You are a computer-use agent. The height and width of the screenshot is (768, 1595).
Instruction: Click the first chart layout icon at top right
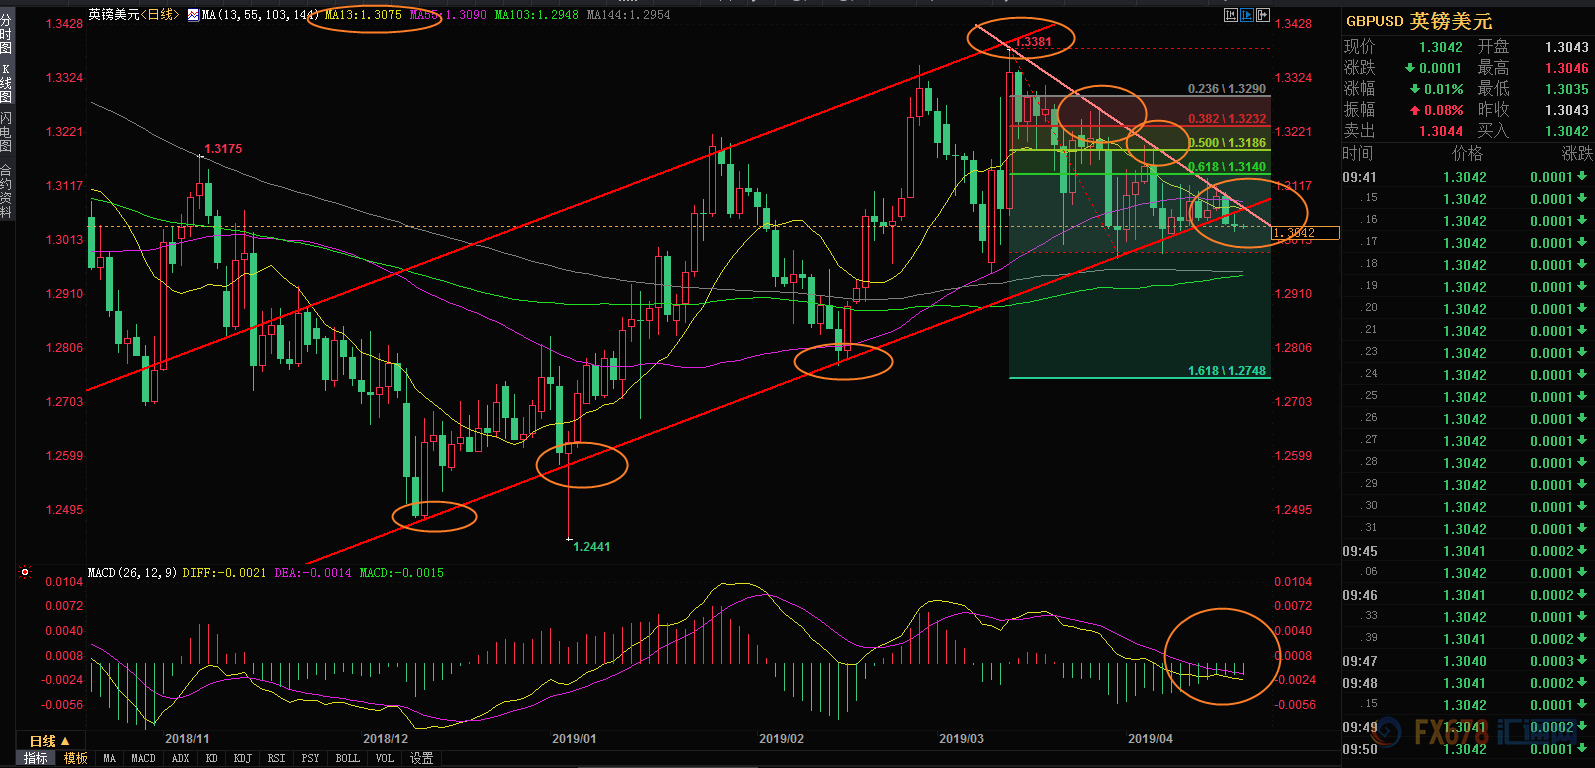coord(1230,15)
